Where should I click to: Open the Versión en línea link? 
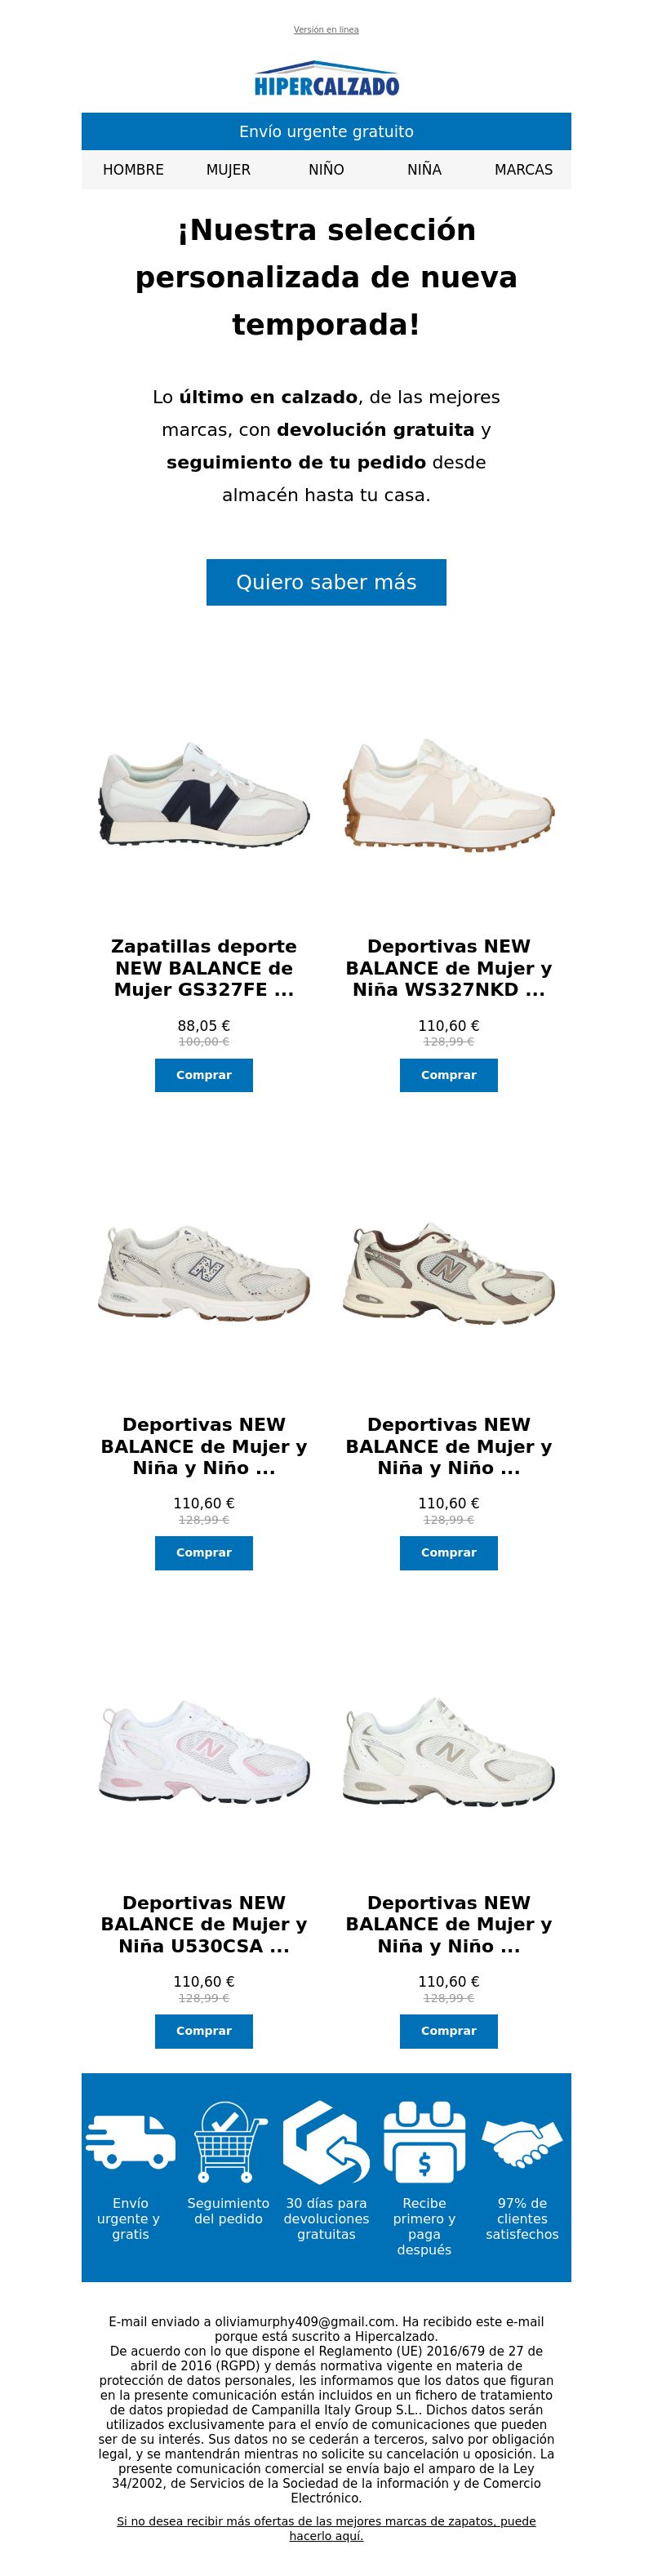click(326, 30)
